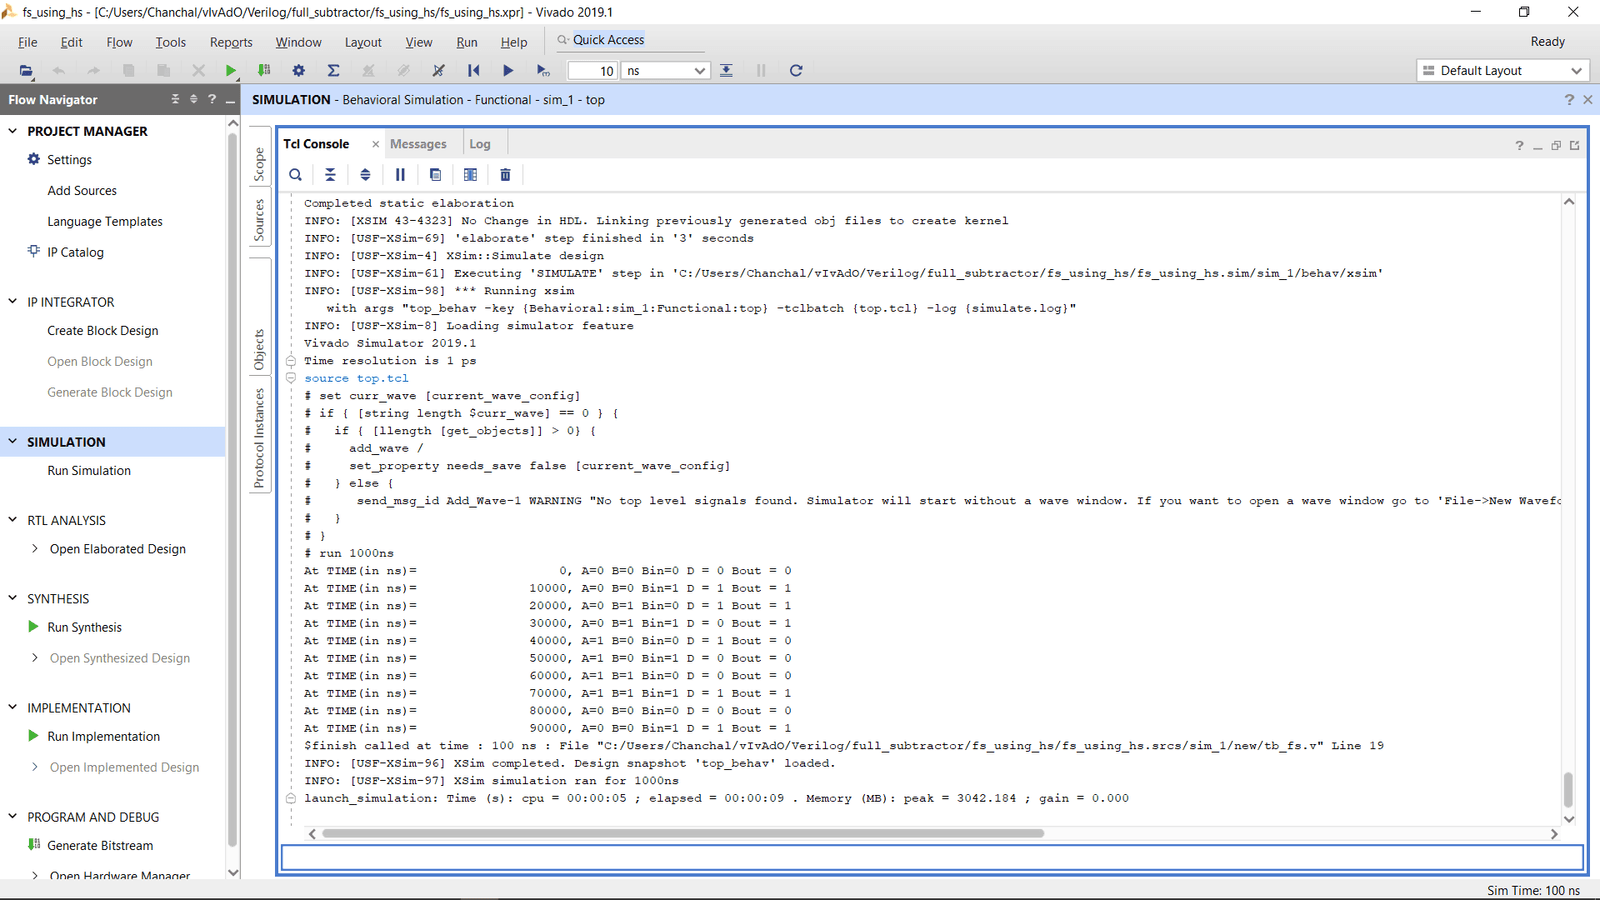This screenshot has width=1600, height=900.
Task: Open the Tools menu
Action: click(x=170, y=42)
